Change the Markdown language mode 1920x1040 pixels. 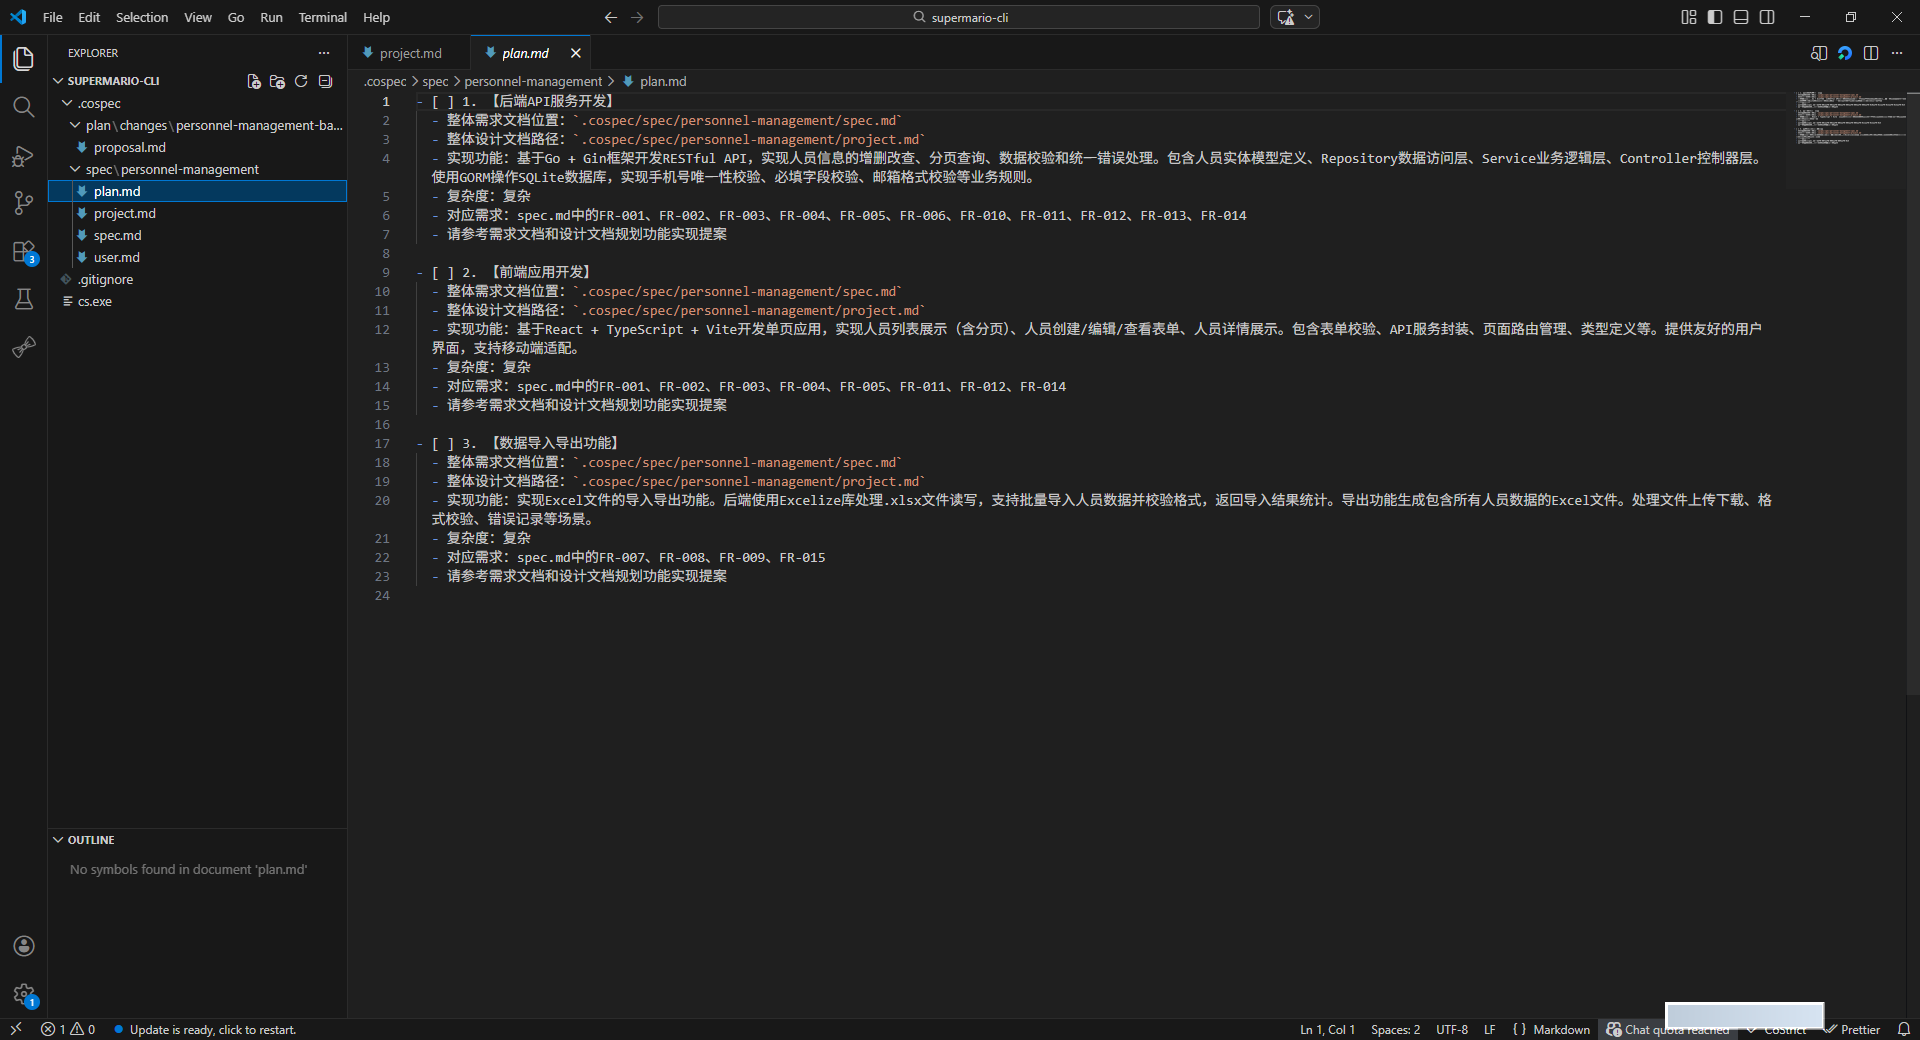(x=1561, y=1029)
